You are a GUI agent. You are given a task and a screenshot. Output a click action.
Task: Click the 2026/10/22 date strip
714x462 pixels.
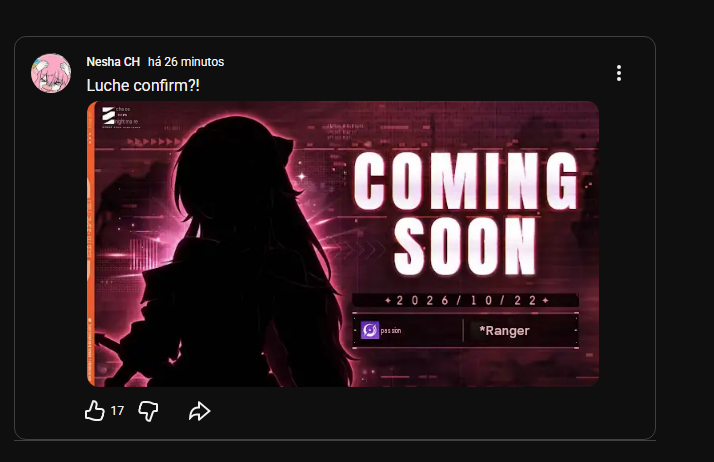(465, 300)
